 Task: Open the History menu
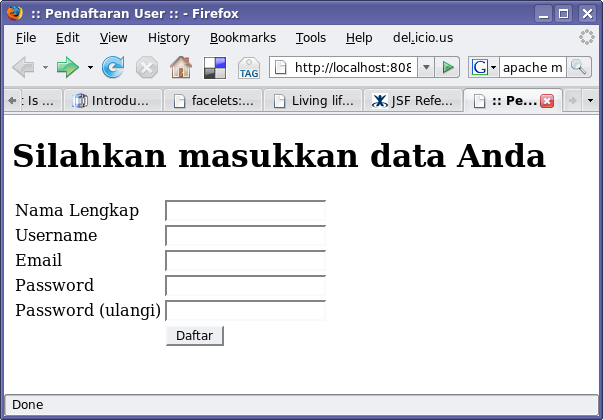(x=168, y=38)
